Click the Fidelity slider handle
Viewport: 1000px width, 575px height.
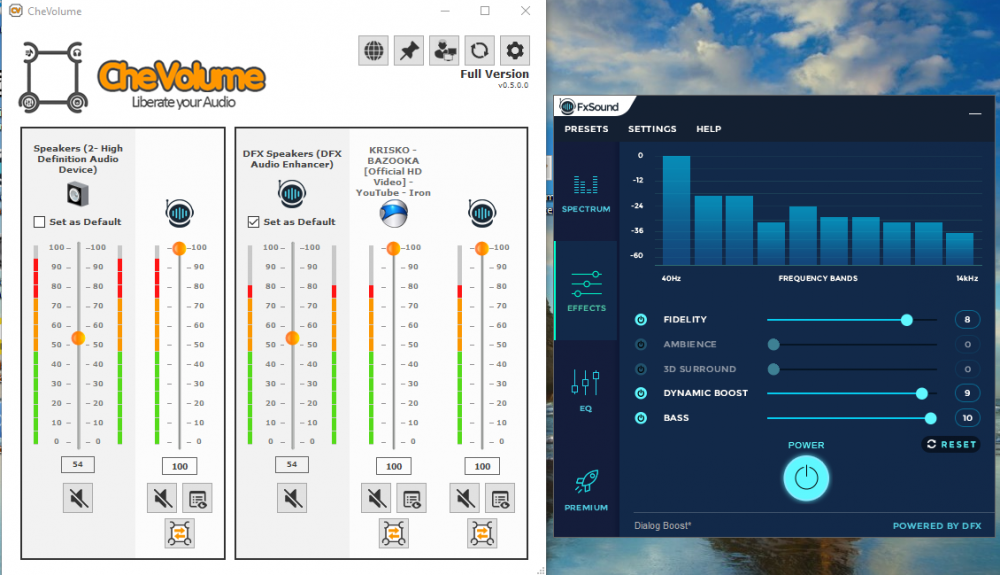click(x=906, y=320)
